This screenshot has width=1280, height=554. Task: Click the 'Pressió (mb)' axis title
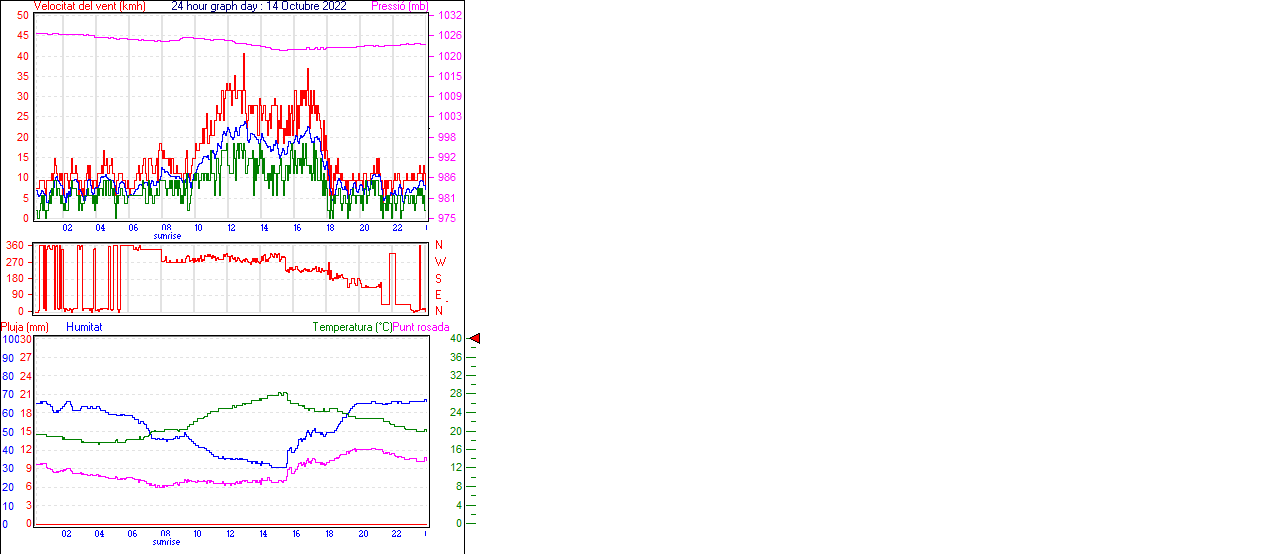click(x=398, y=6)
